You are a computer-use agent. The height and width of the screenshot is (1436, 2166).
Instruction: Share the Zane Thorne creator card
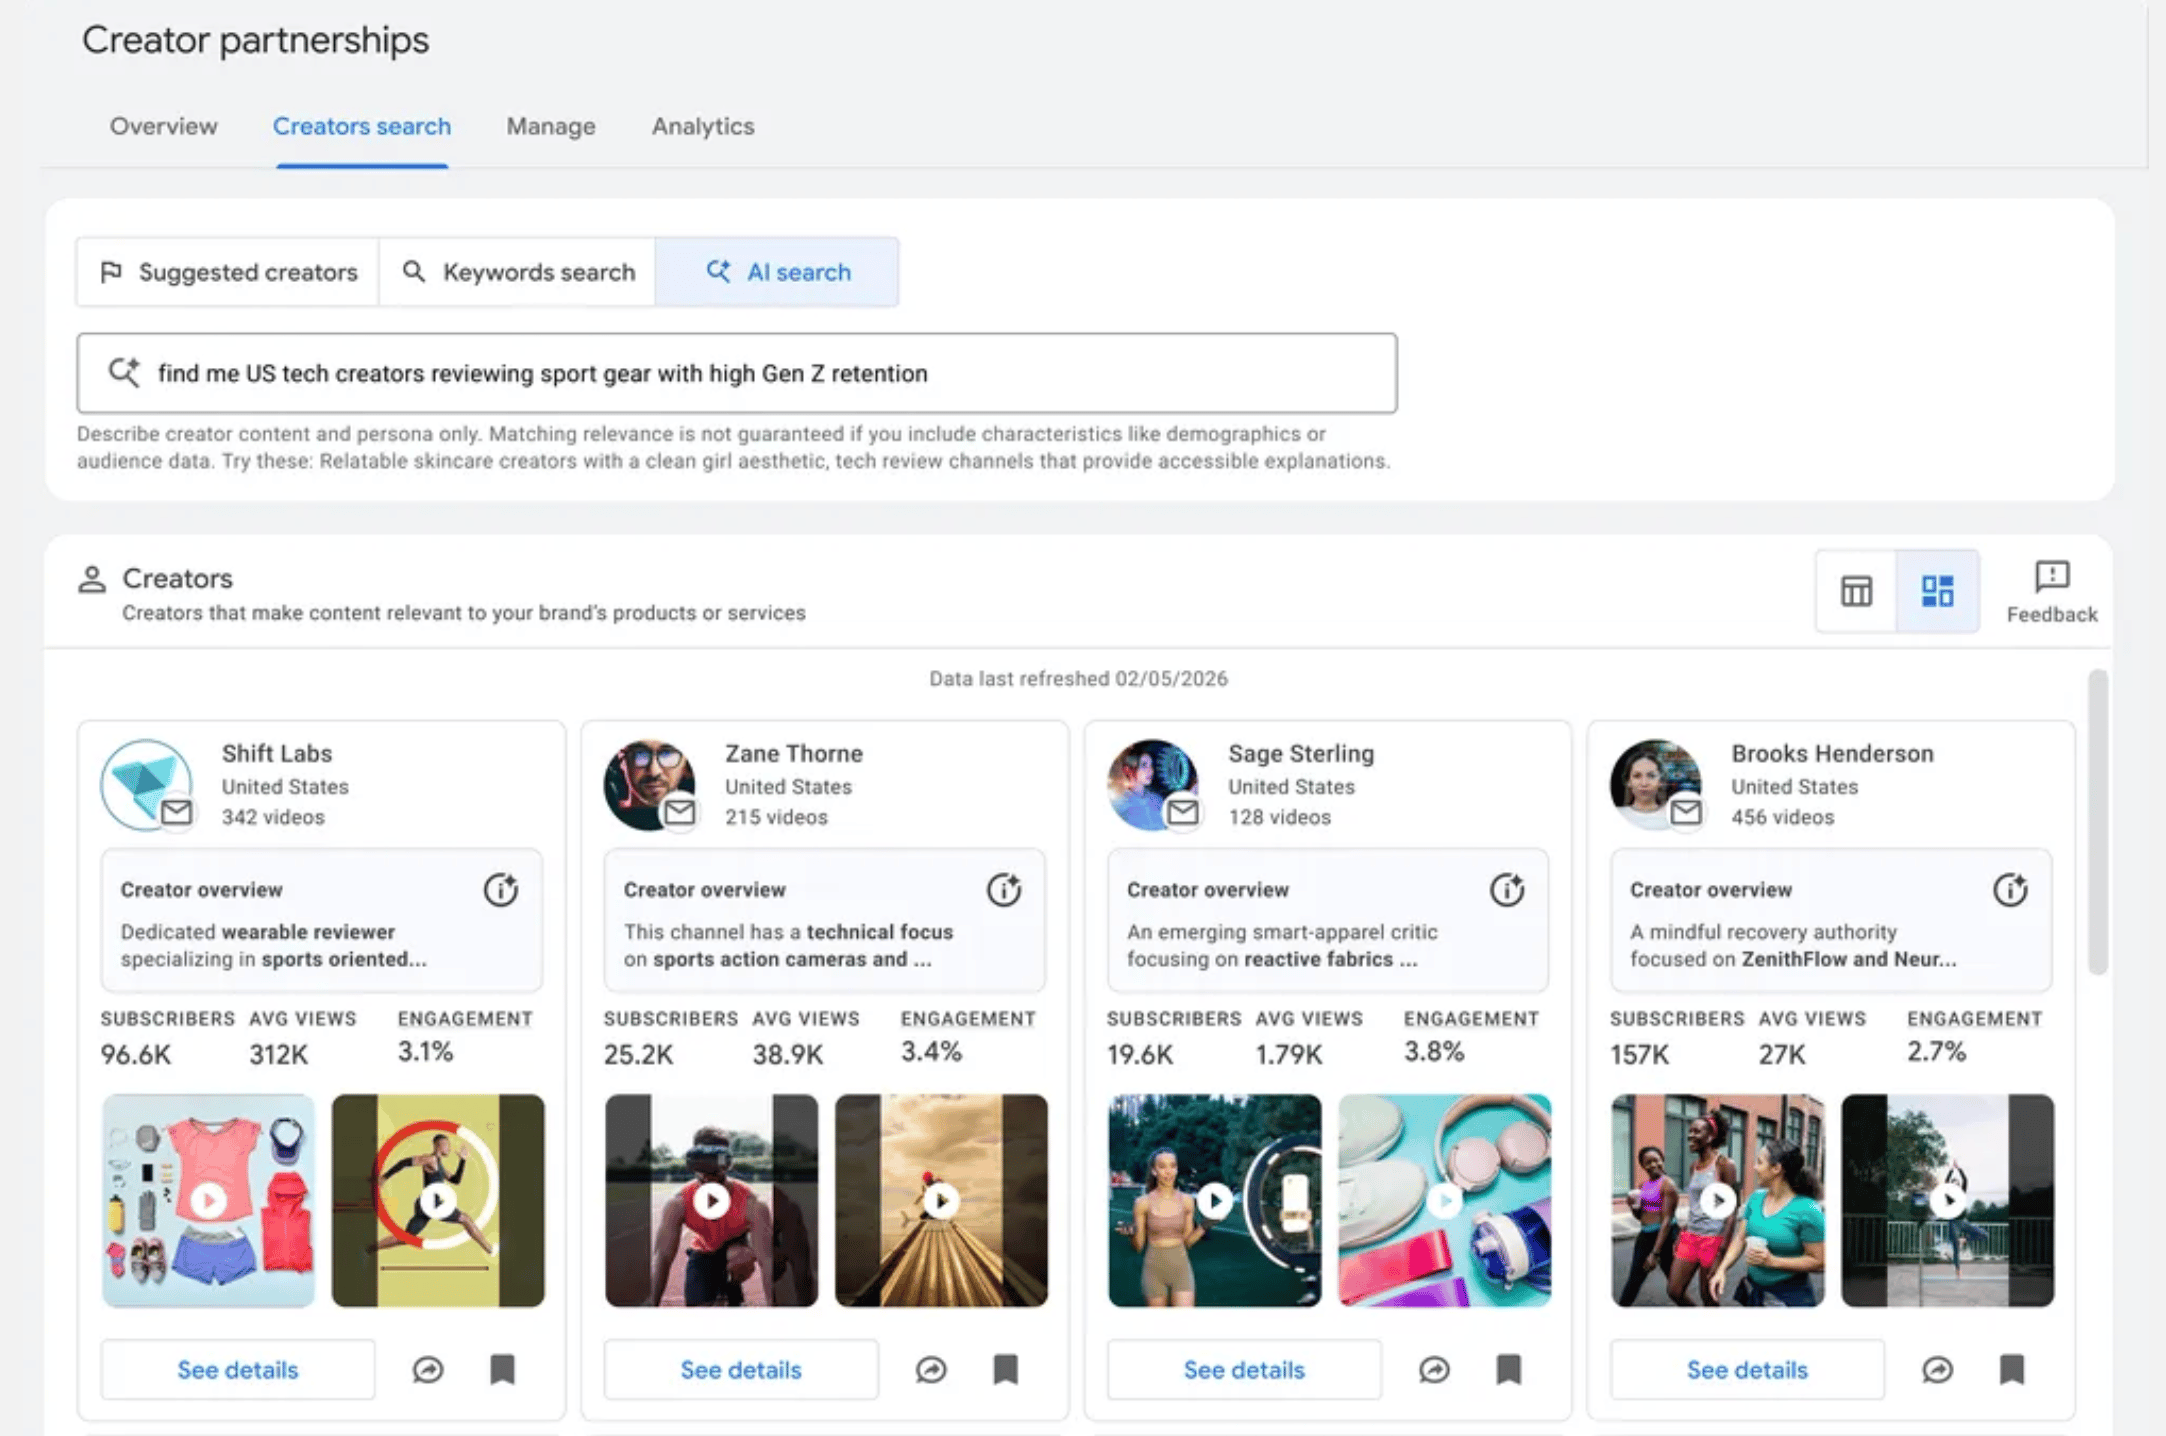931,1369
